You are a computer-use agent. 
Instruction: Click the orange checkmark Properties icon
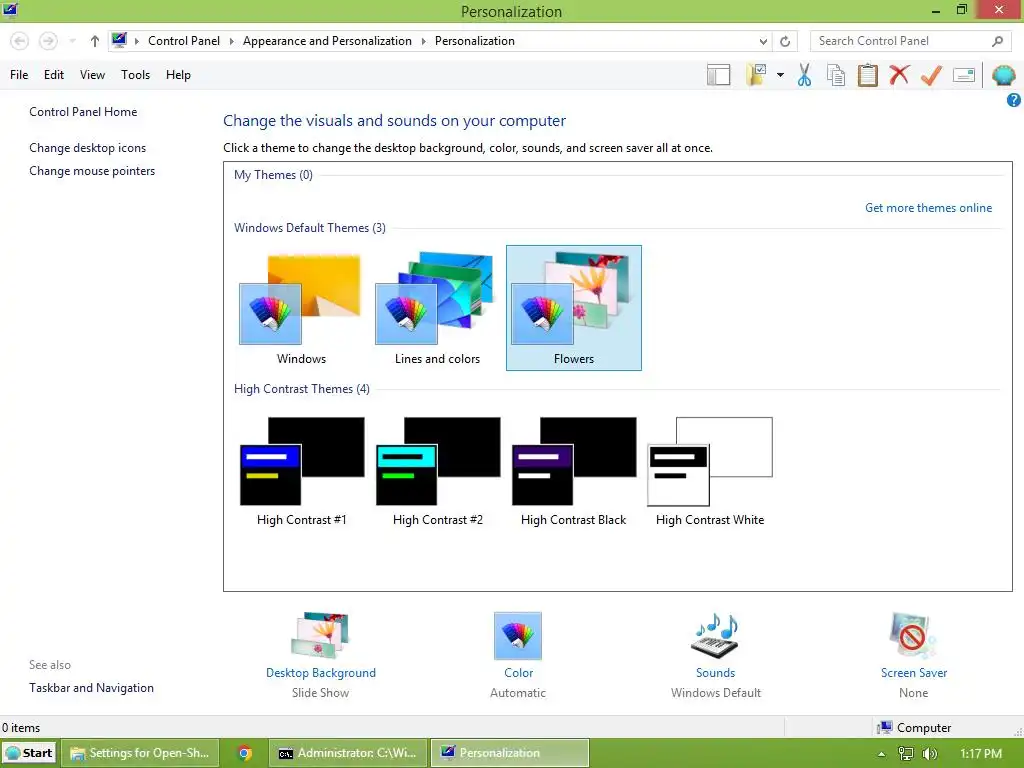coord(931,75)
